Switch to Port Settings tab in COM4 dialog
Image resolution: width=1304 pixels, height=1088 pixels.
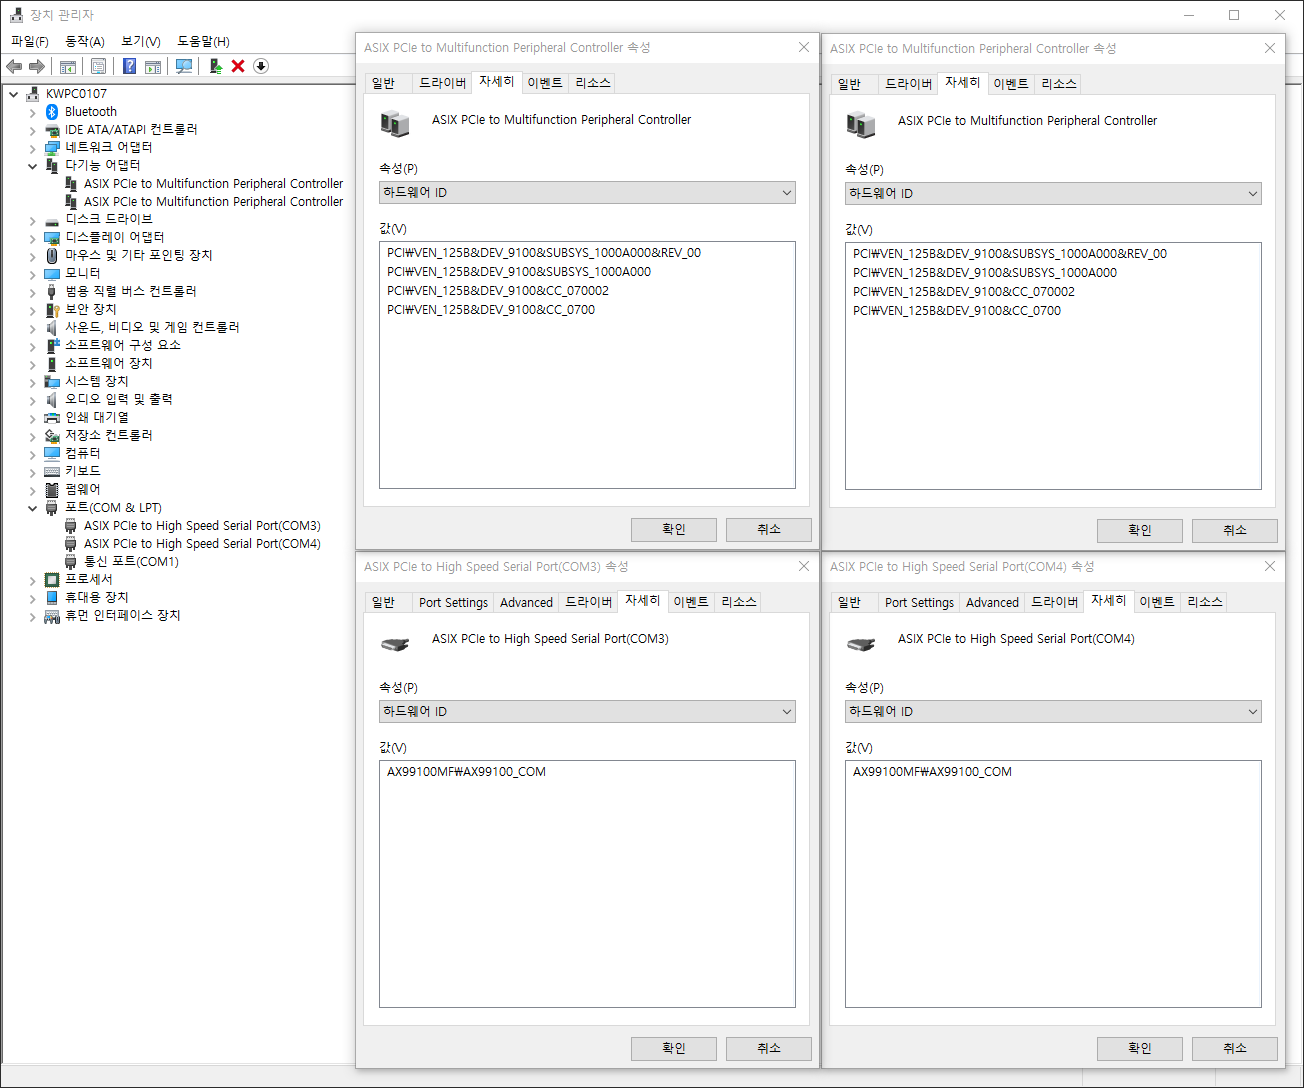point(919,602)
